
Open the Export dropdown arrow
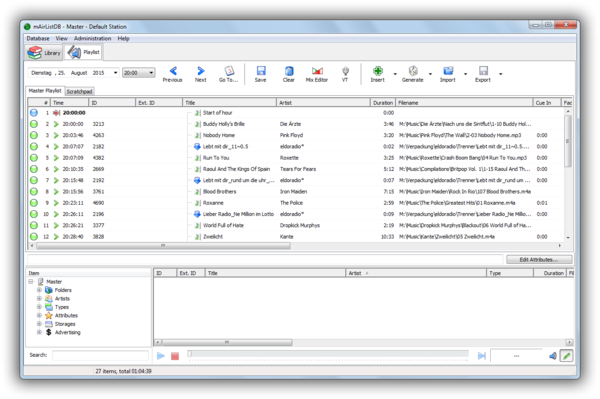501,74
